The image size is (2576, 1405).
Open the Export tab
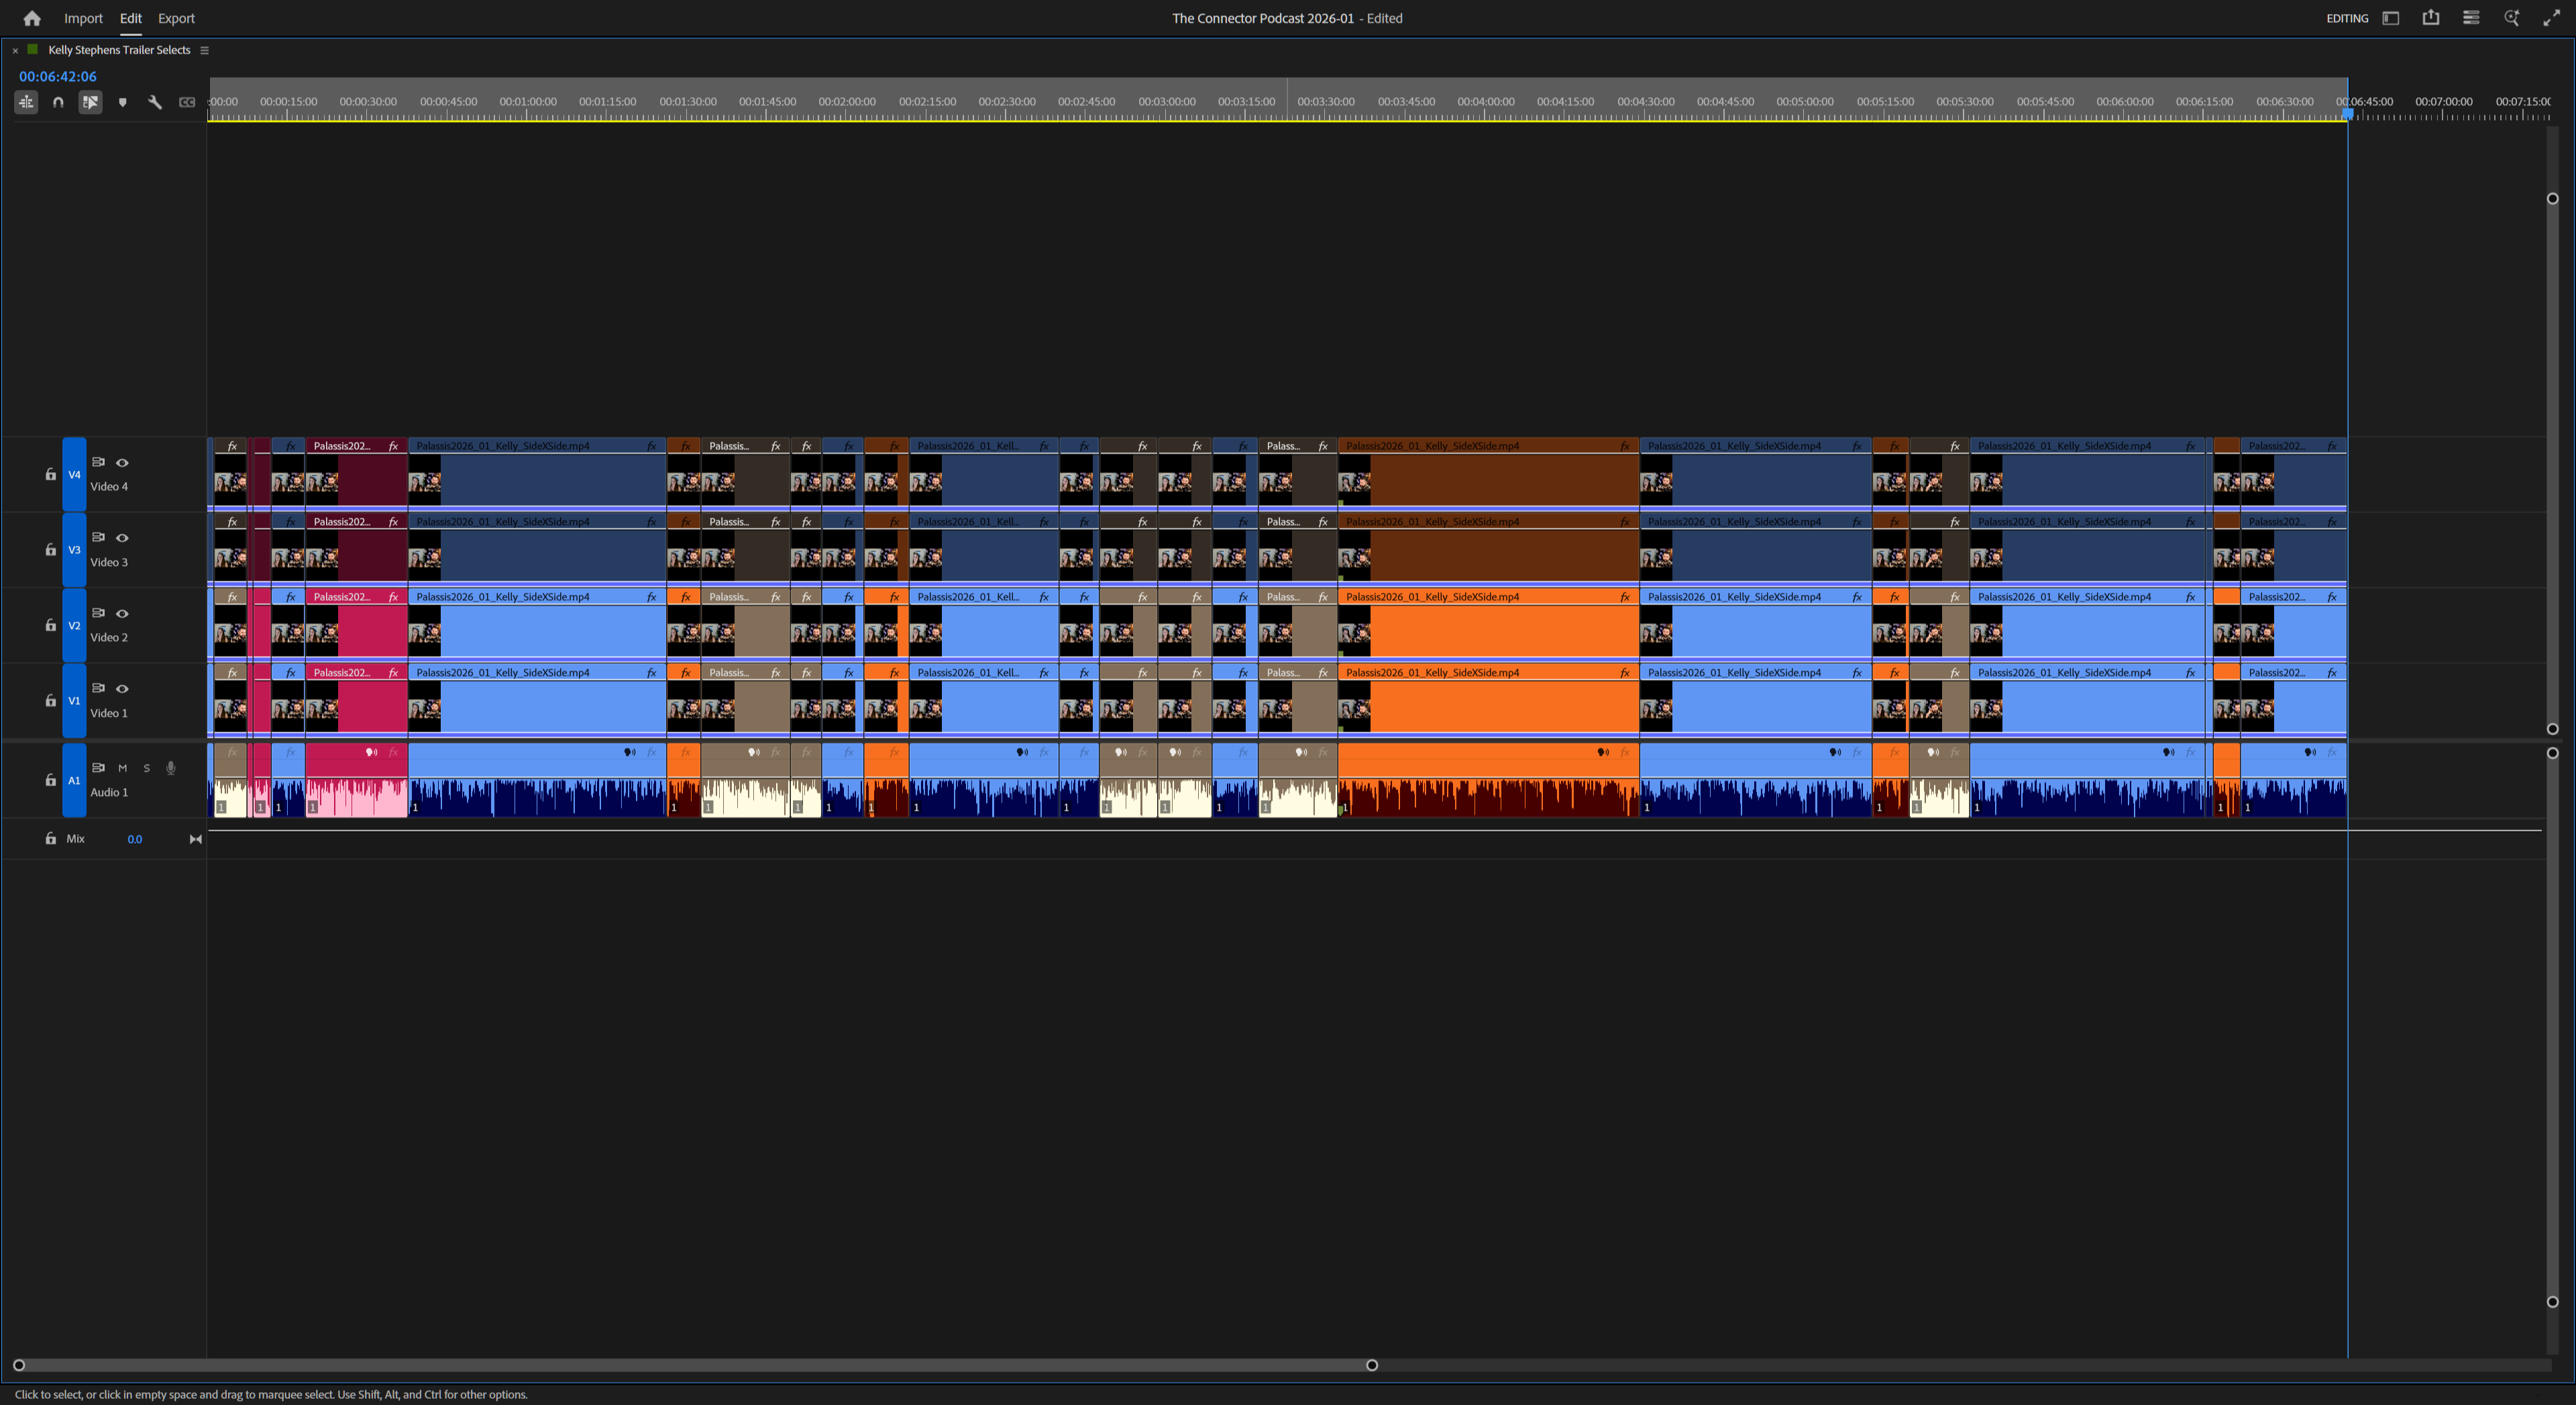[176, 17]
